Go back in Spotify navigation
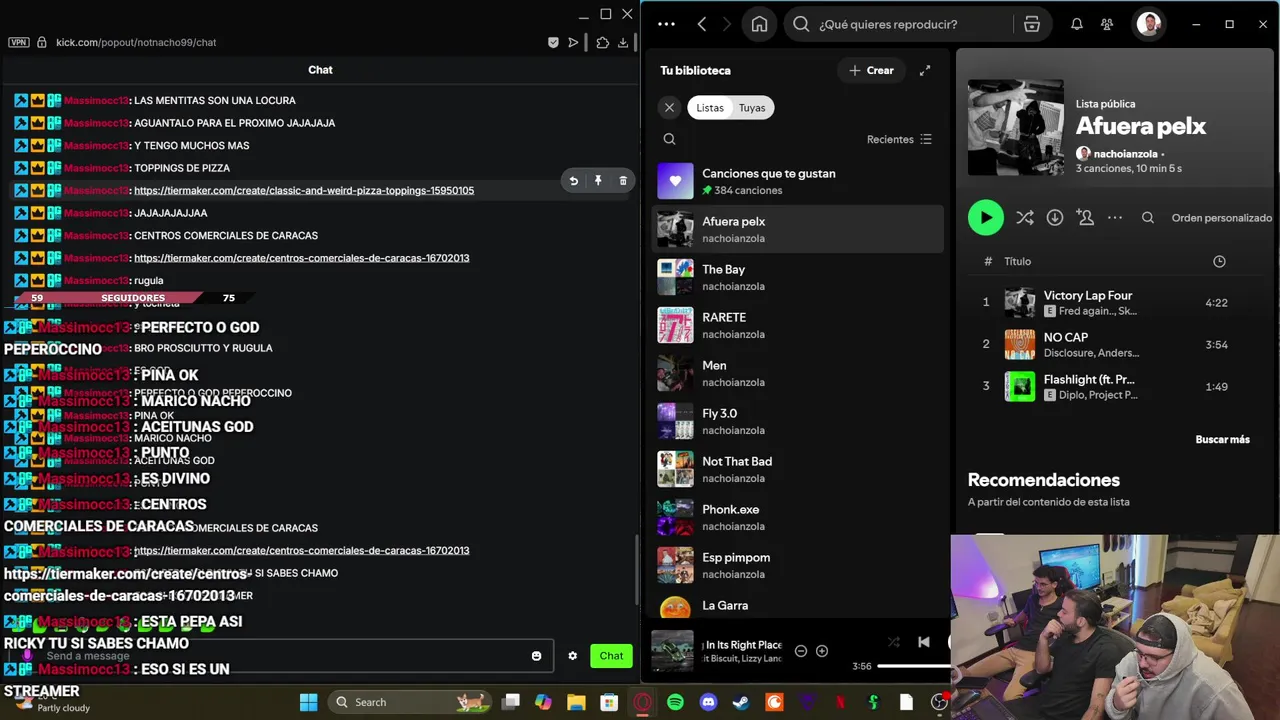 702,24
